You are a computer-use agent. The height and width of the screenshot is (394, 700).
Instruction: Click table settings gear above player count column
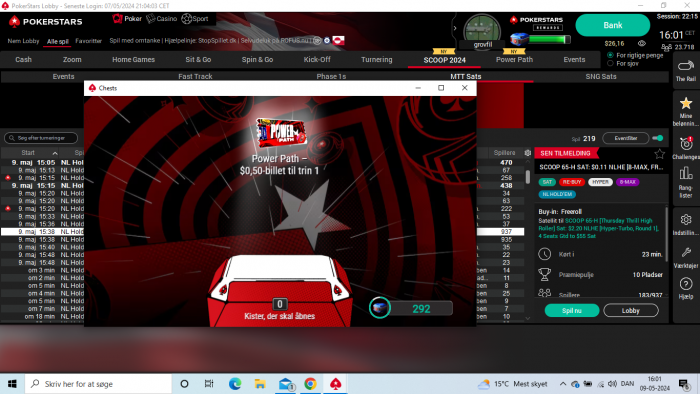(527, 153)
